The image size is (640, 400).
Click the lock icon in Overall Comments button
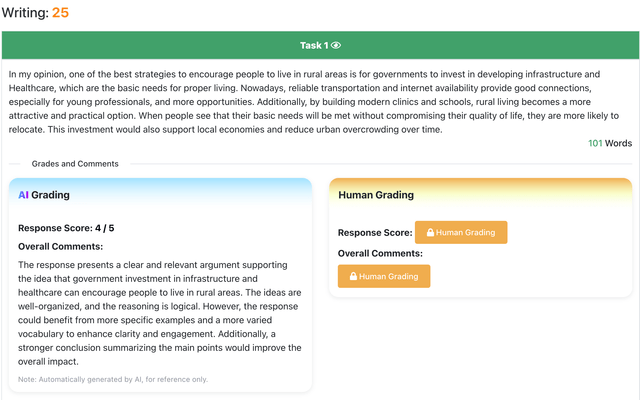pos(353,277)
